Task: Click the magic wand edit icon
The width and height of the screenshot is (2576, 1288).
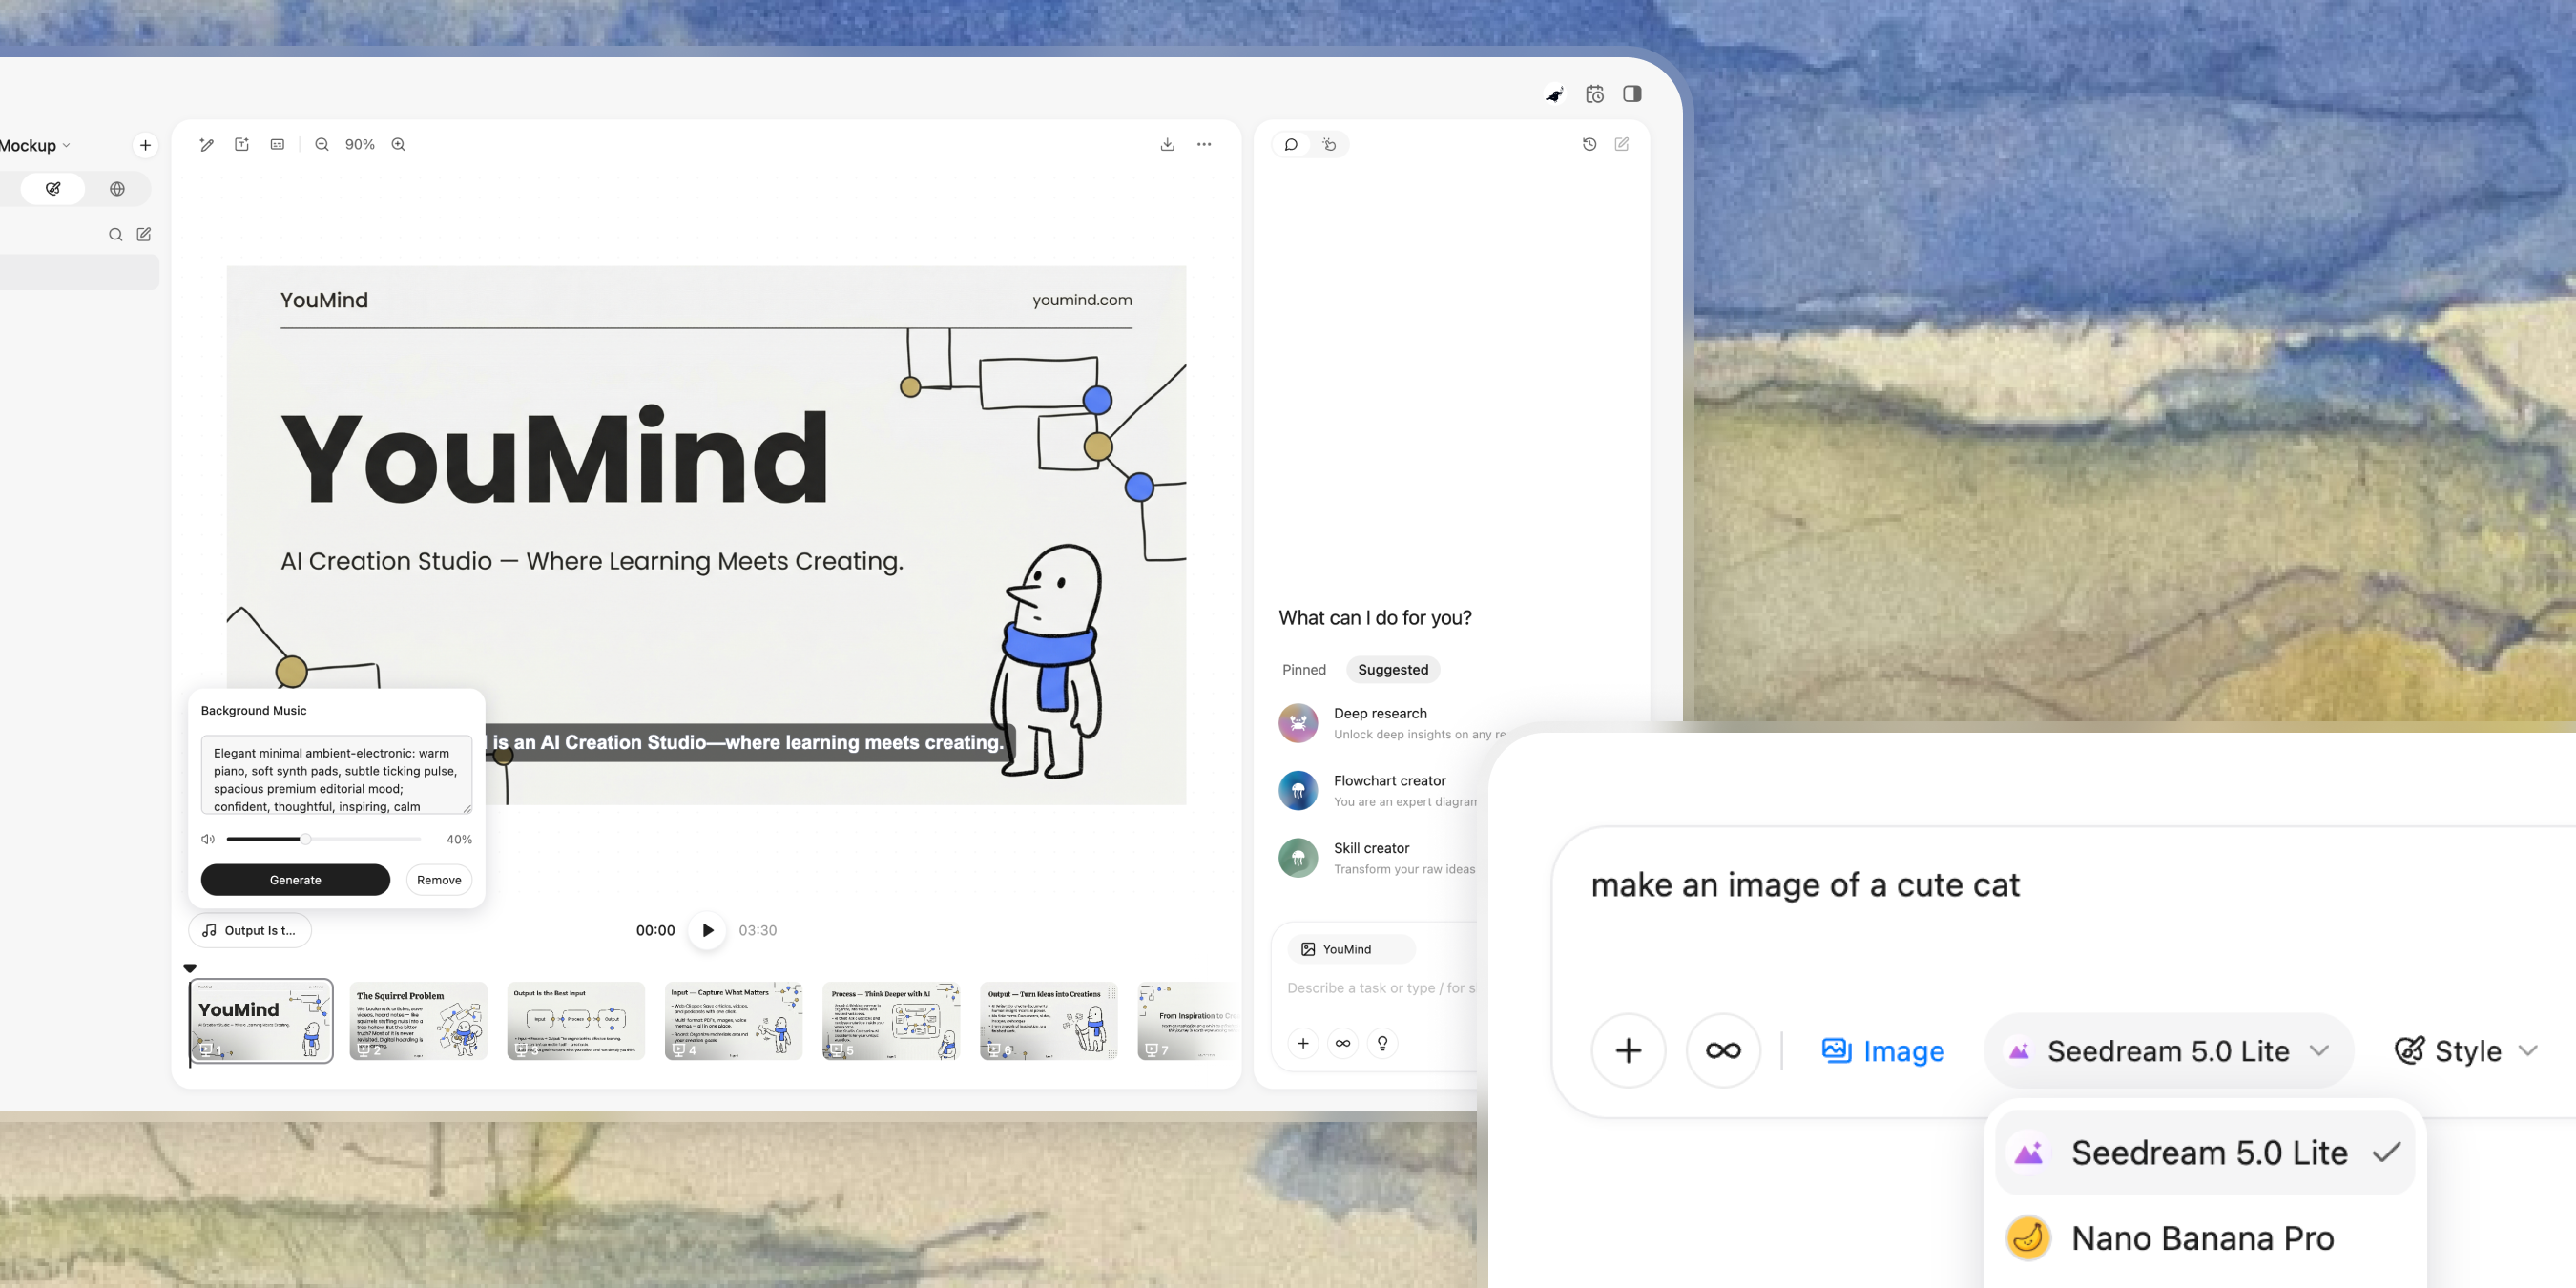Action: pyautogui.click(x=207, y=144)
